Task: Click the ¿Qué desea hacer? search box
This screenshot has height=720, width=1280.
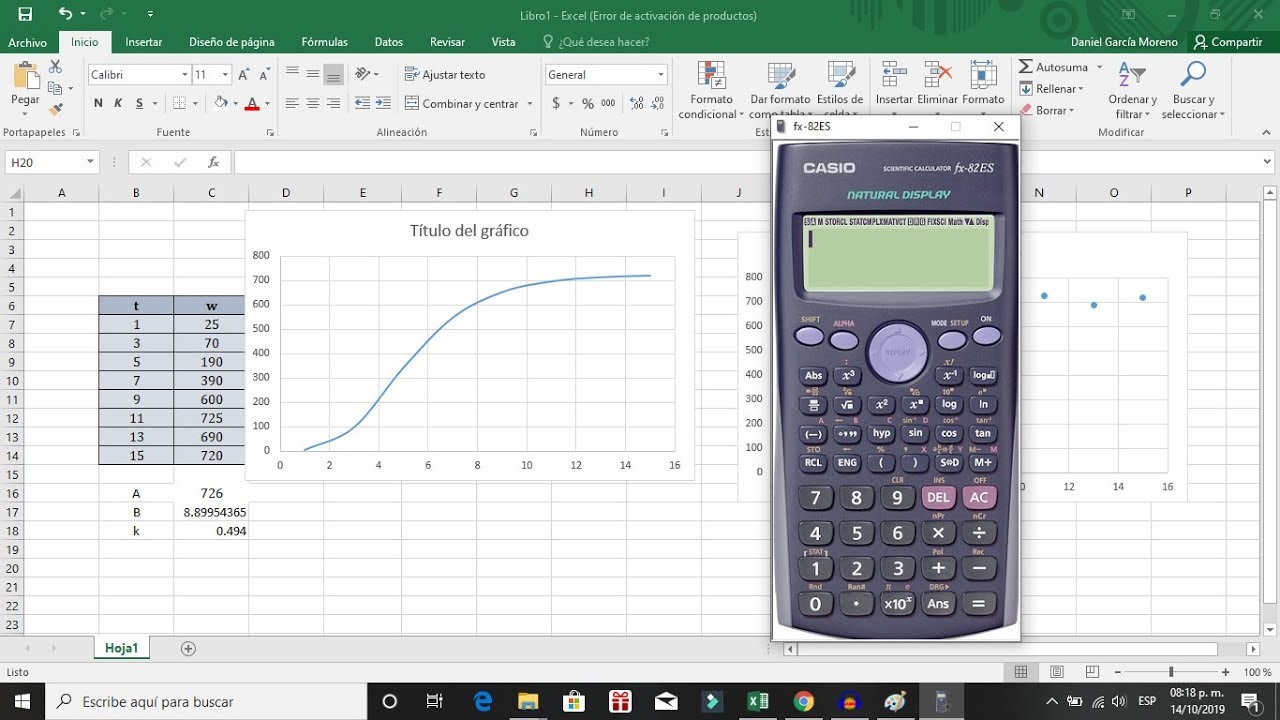Action: pyautogui.click(x=596, y=42)
